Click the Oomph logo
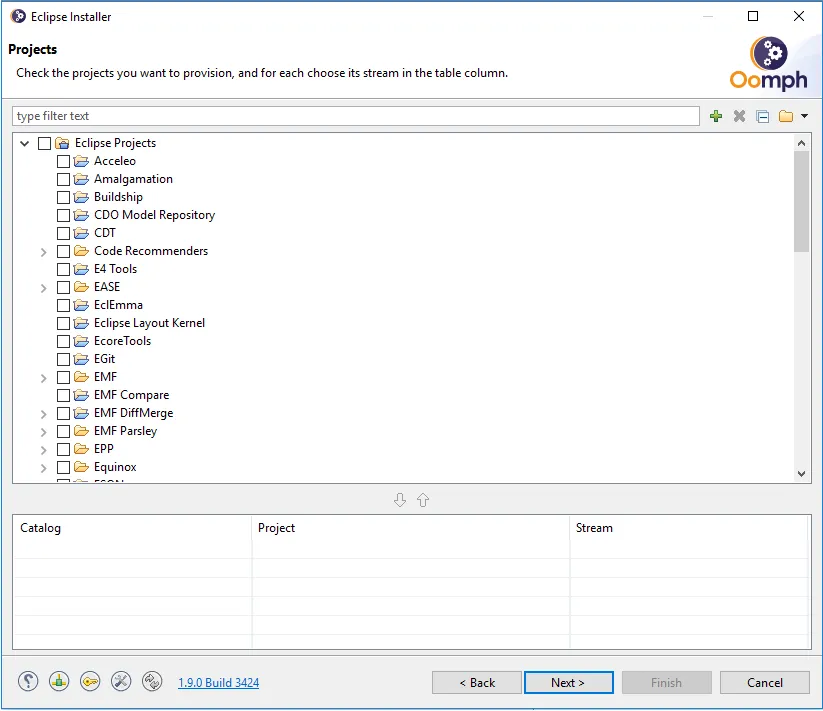The height and width of the screenshot is (711, 823). pos(768,63)
